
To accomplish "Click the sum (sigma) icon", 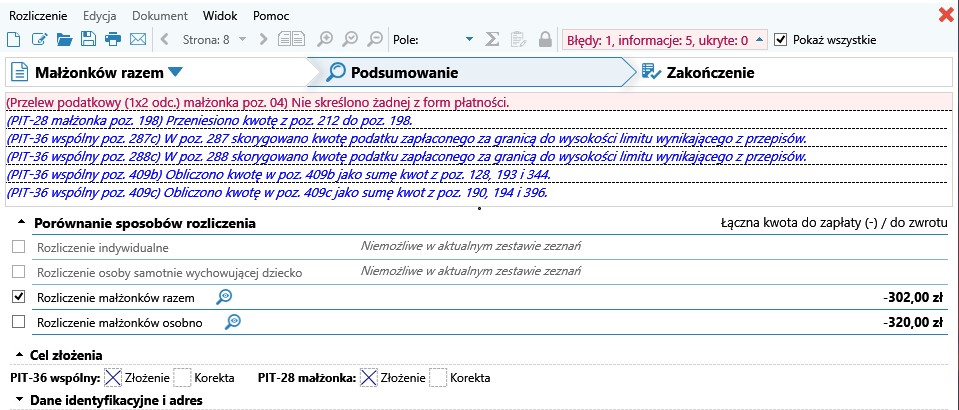I will tap(492, 40).
